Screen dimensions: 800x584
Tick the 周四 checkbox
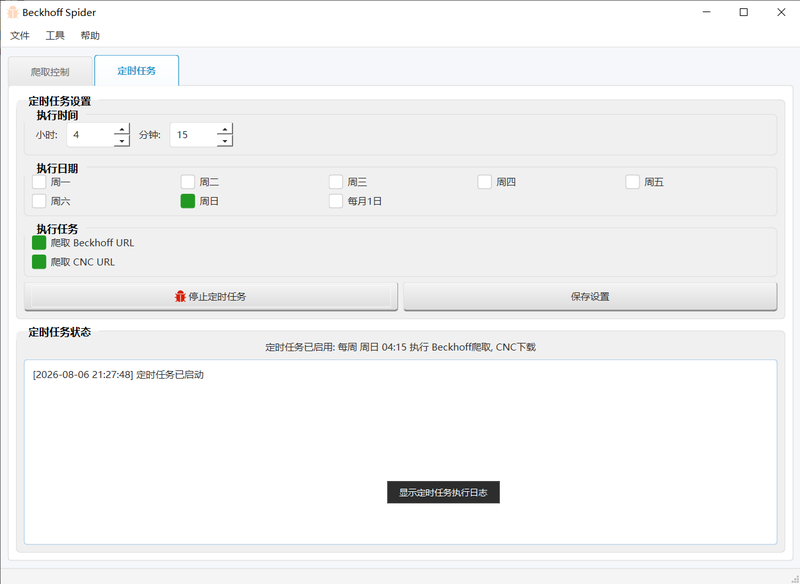(x=484, y=182)
